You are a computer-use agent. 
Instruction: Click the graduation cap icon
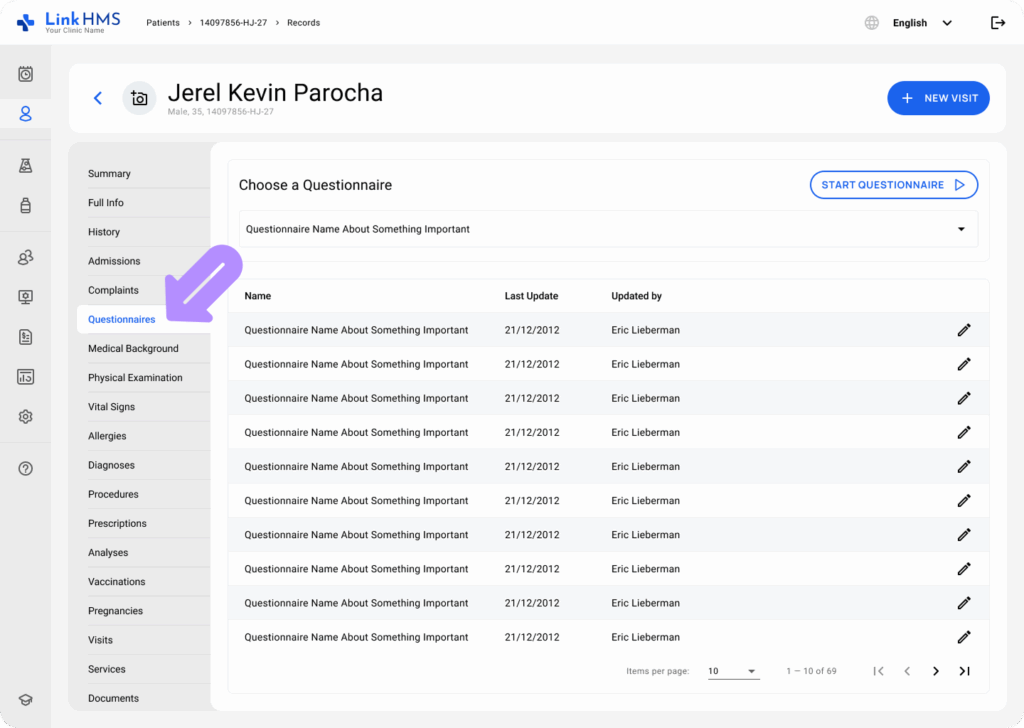(25, 700)
